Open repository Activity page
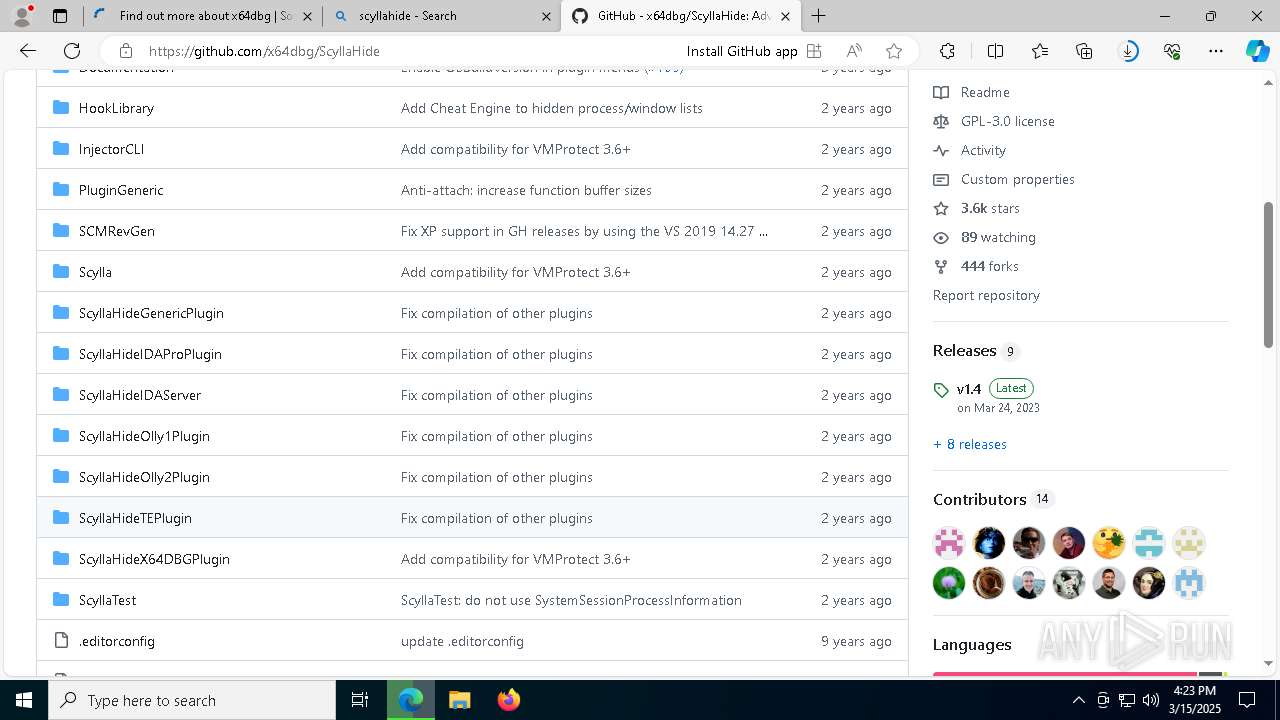This screenshot has height=720, width=1280. point(983,150)
